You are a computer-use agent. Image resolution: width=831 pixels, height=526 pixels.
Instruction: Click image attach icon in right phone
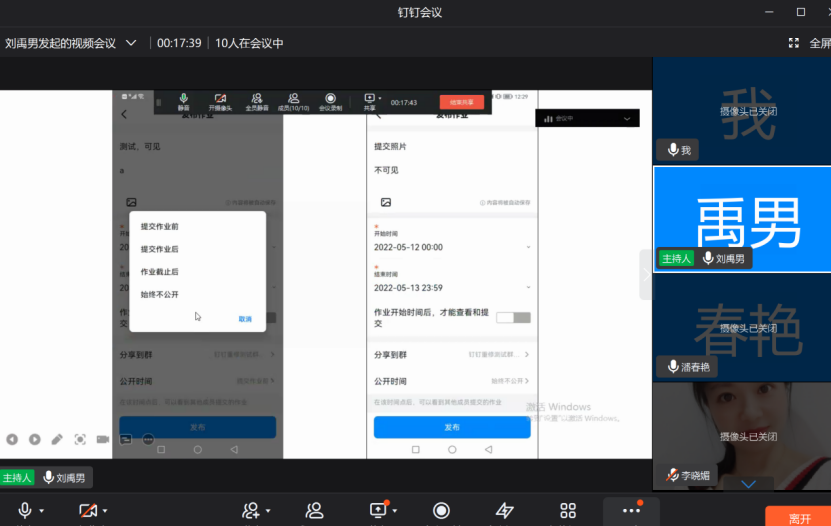pyautogui.click(x=386, y=202)
